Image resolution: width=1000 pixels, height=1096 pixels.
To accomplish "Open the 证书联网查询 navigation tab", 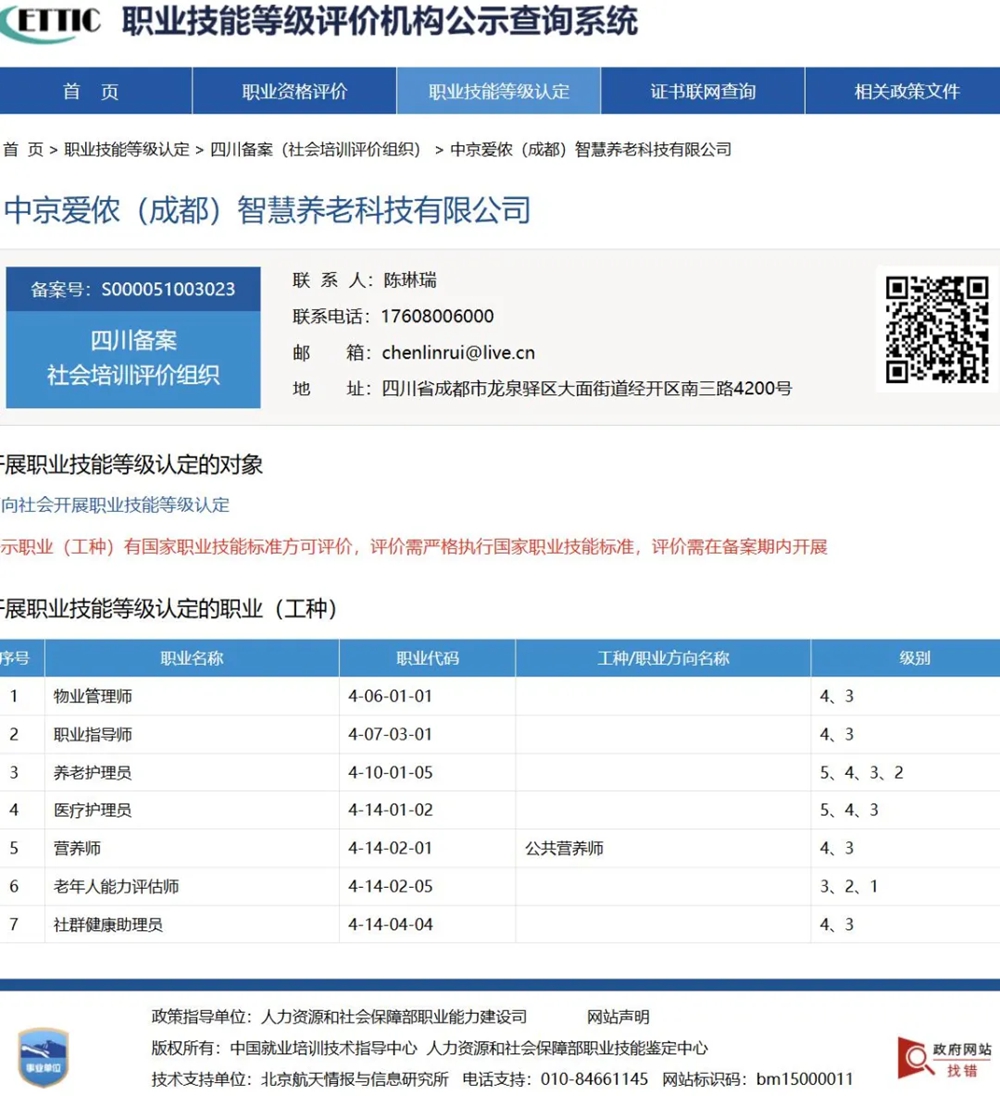I will click(703, 91).
